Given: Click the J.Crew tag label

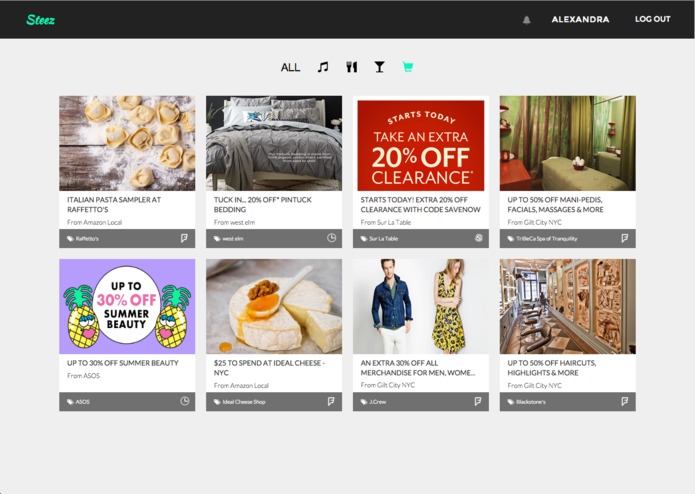Looking at the screenshot, I should pyautogui.click(x=373, y=402).
